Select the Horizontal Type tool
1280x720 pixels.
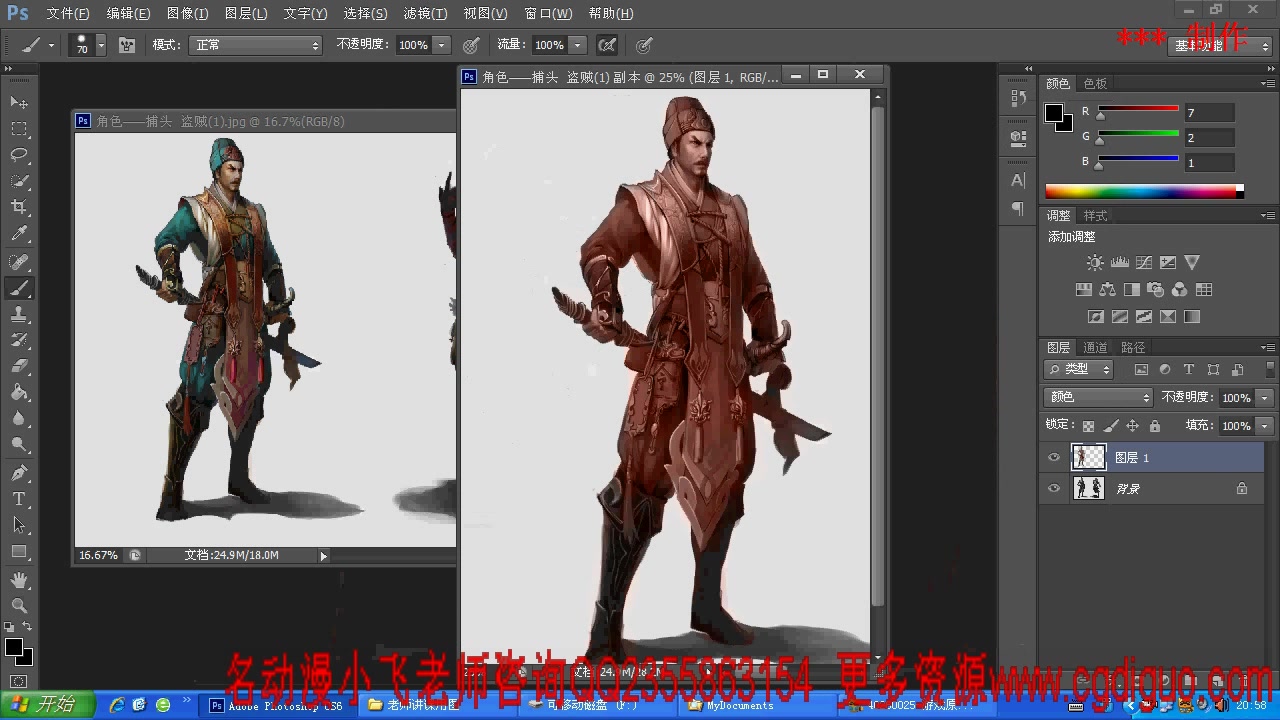(x=19, y=498)
